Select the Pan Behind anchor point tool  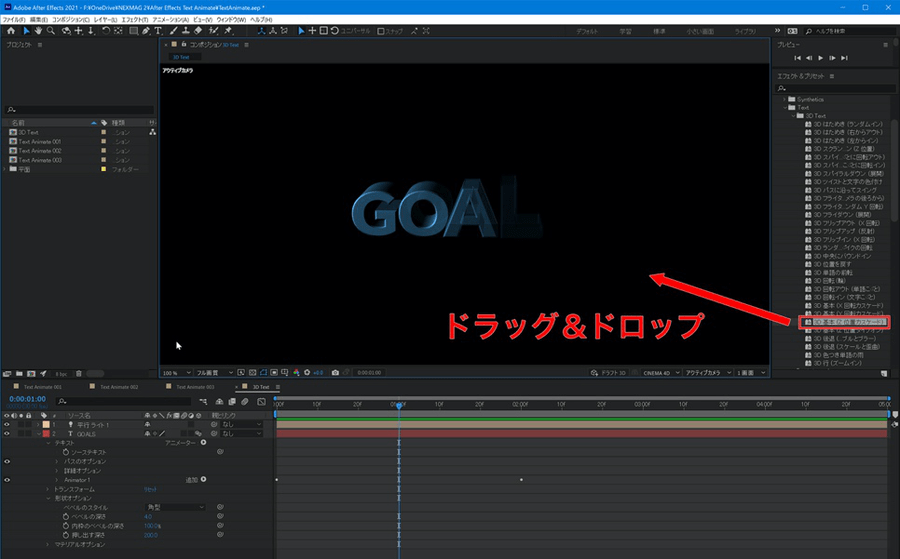[x=118, y=30]
